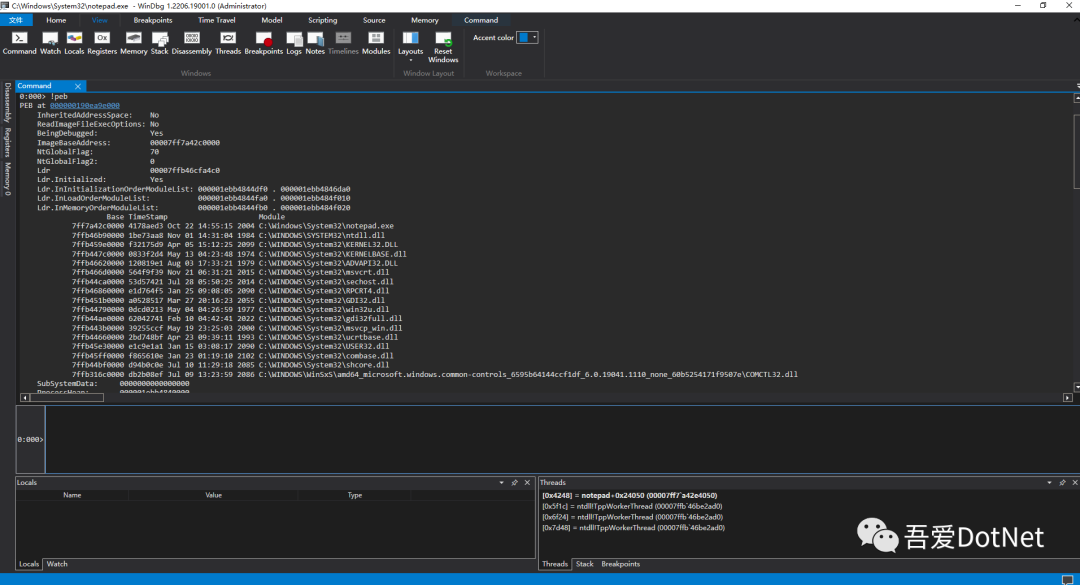Click the PEB address link
The image size is (1080, 585).
click(x=85, y=105)
